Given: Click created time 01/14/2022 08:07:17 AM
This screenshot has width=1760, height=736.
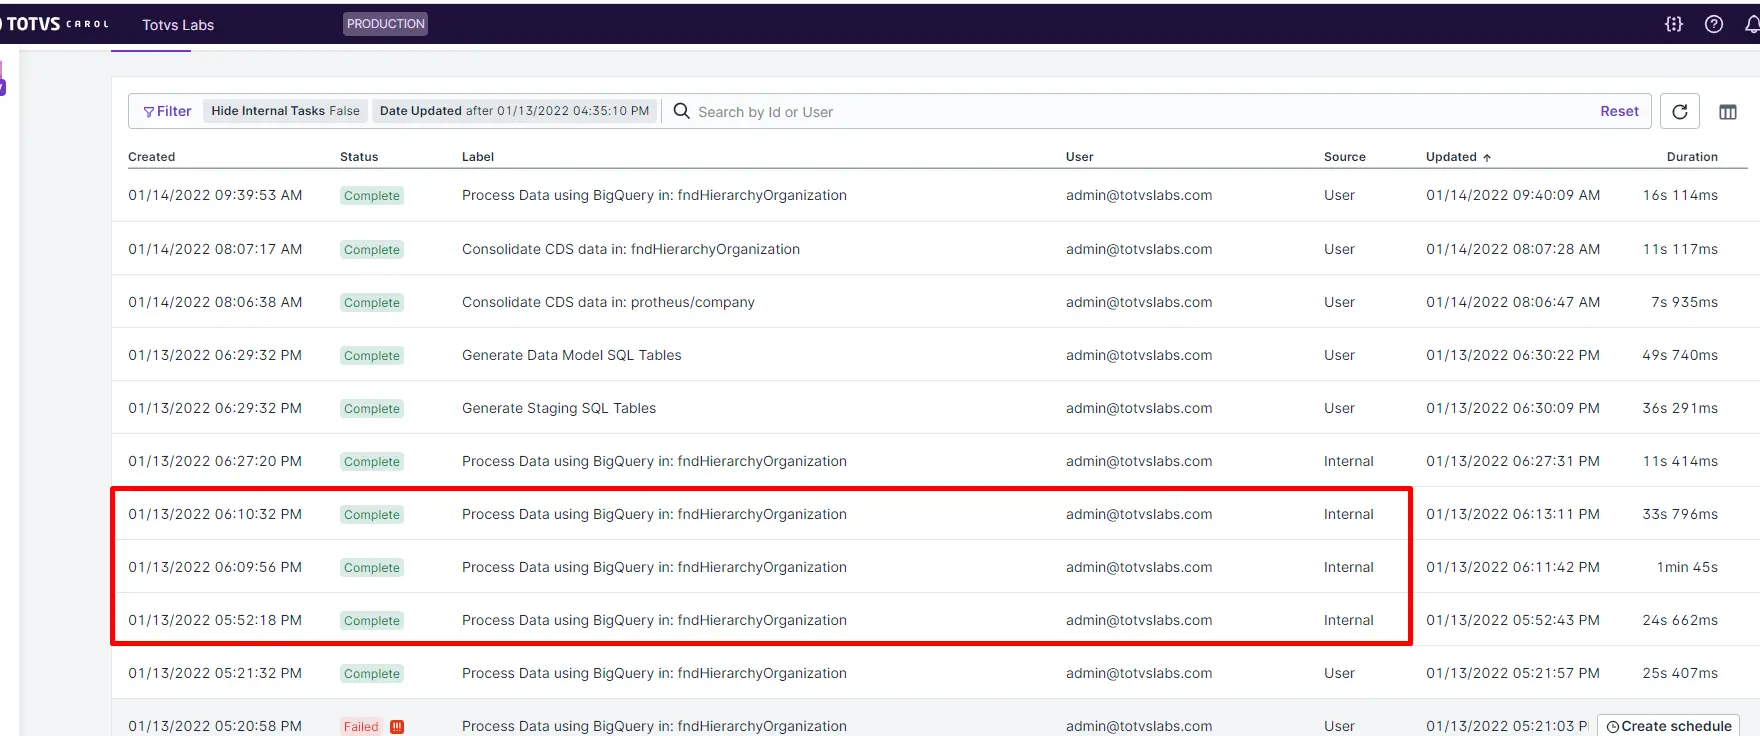Looking at the screenshot, I should tap(215, 249).
